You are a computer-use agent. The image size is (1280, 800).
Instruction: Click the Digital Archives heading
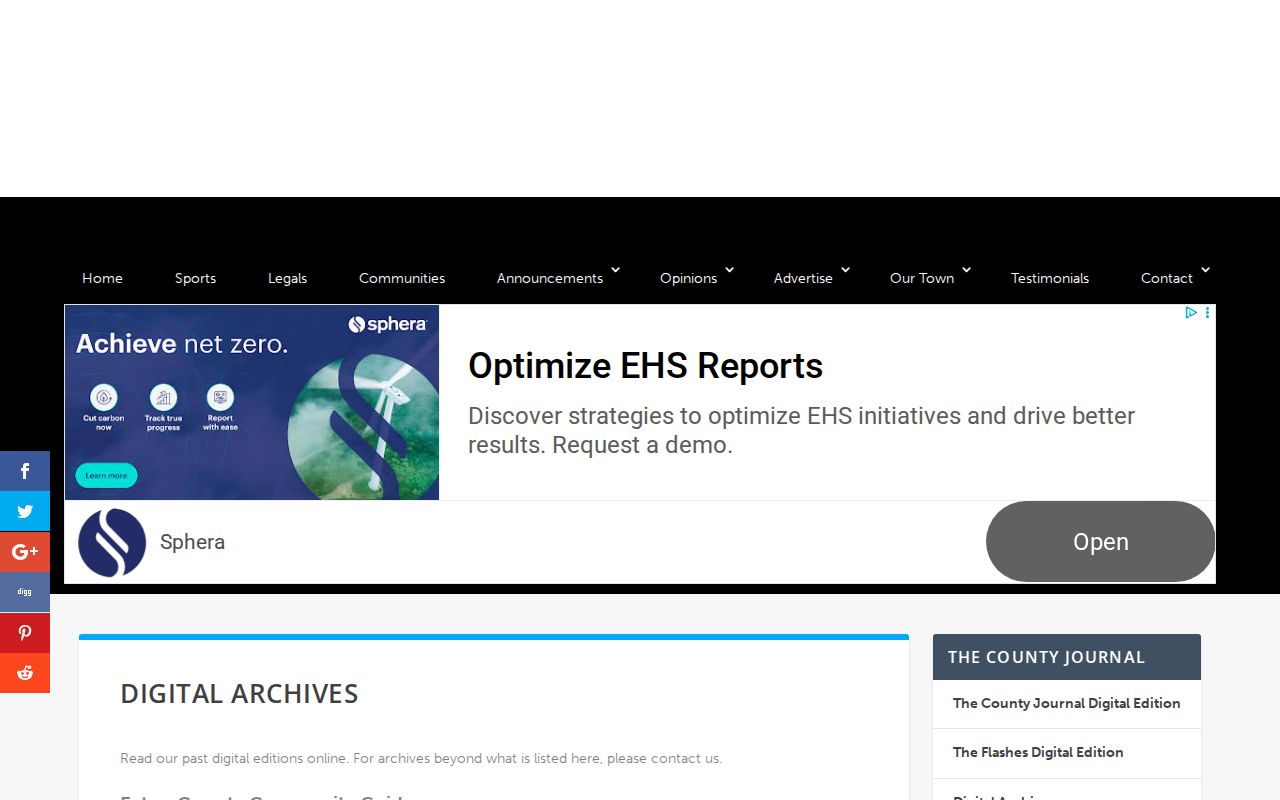click(239, 694)
